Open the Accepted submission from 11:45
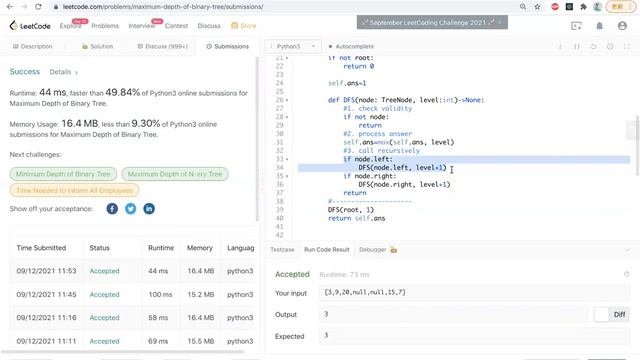640x360 pixels. 104,294
